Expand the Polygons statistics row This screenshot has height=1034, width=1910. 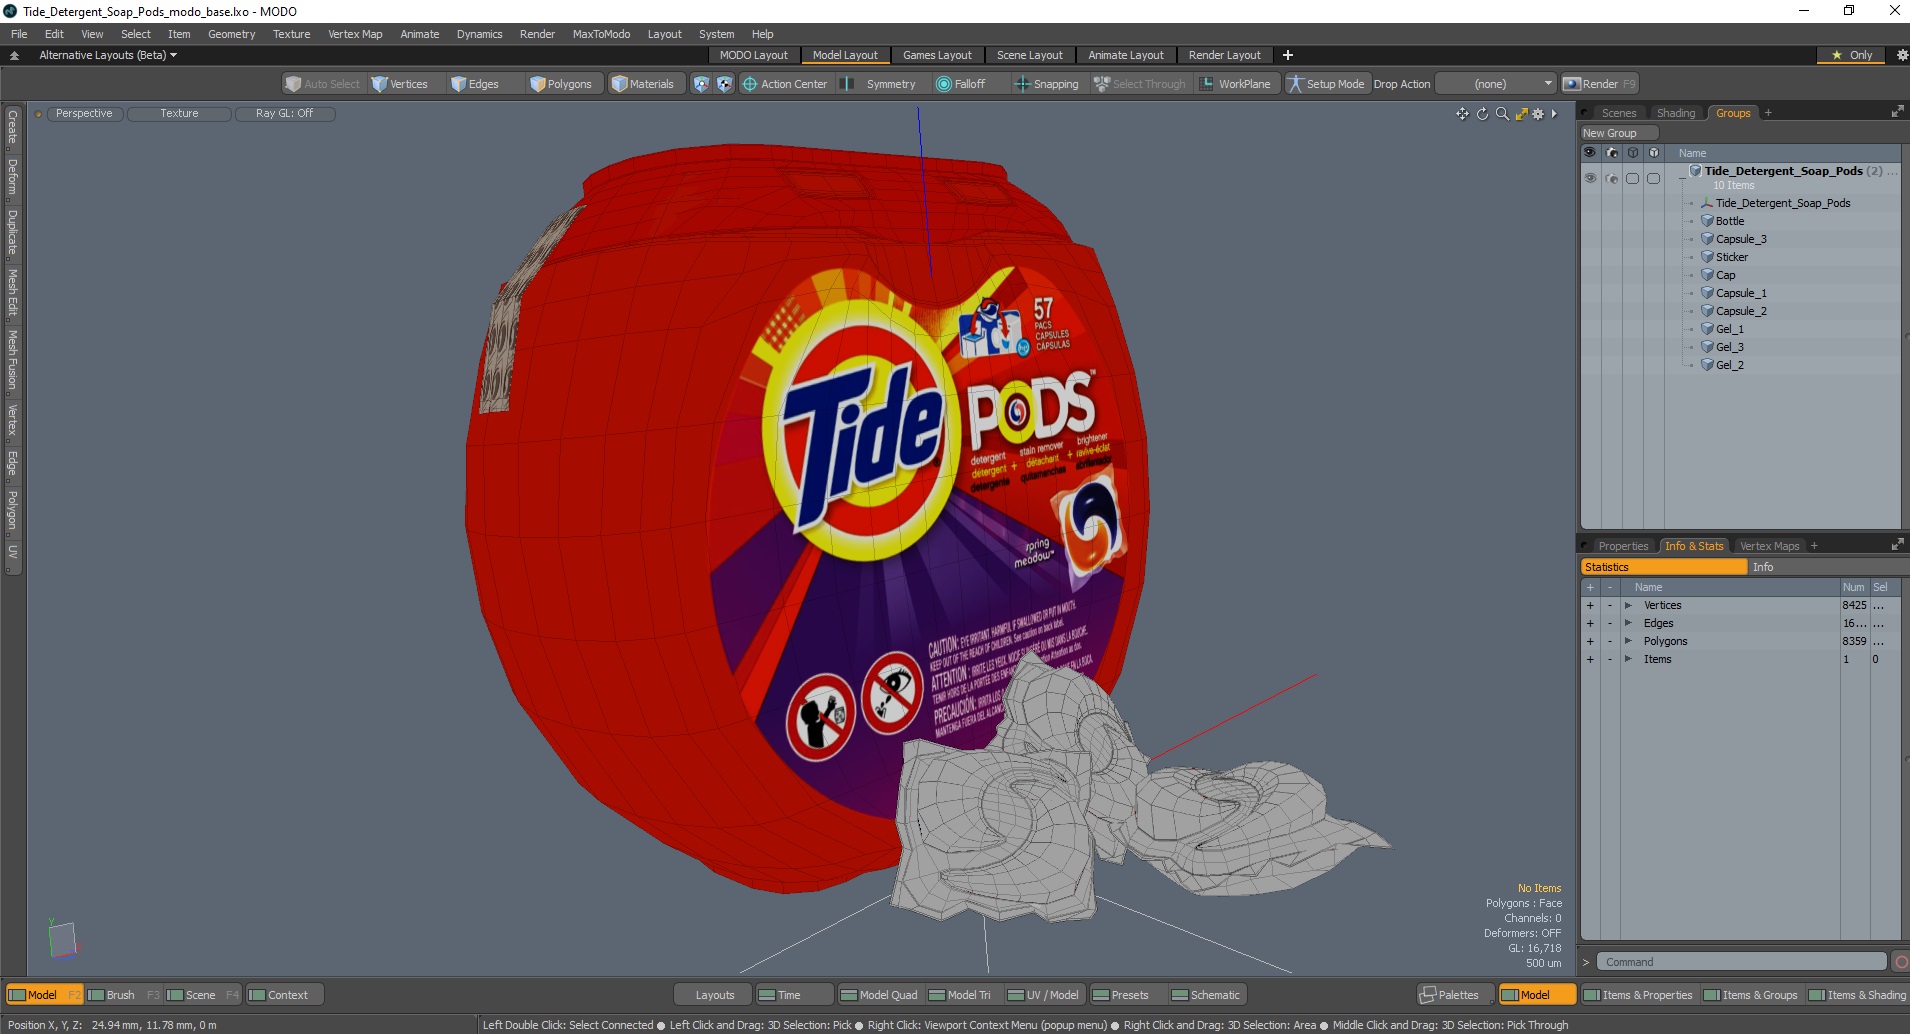[x=1628, y=641]
